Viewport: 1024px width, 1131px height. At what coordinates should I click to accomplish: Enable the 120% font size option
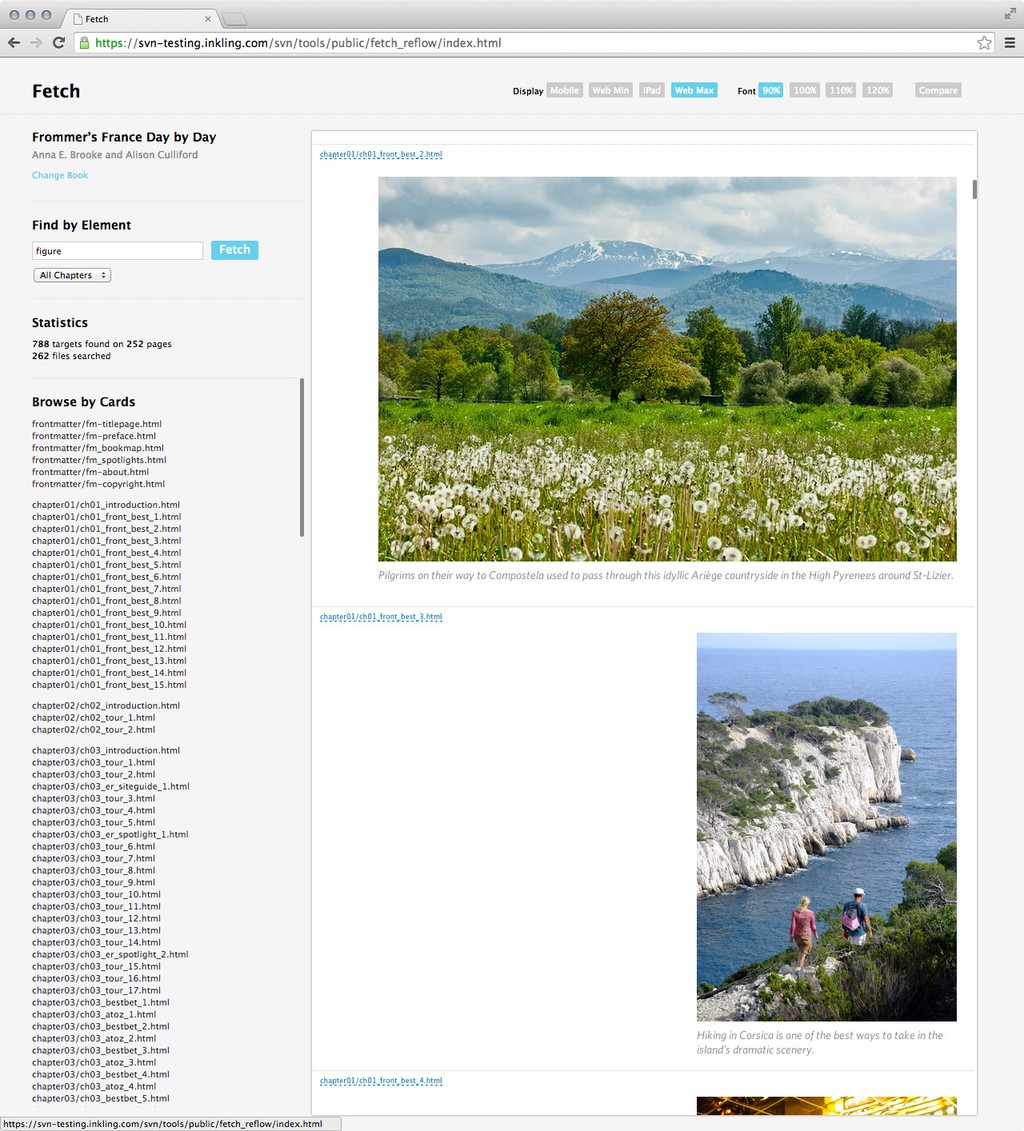point(877,90)
